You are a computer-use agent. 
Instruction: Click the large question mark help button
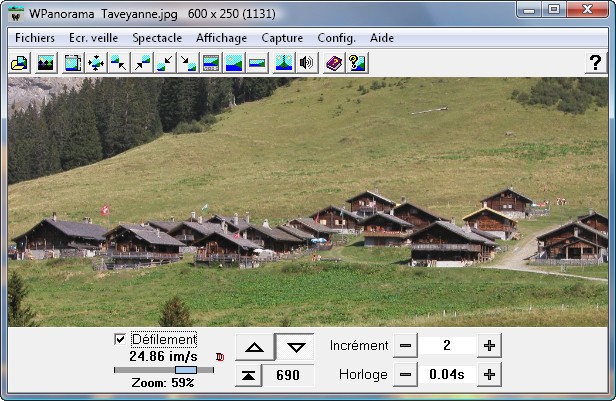595,63
